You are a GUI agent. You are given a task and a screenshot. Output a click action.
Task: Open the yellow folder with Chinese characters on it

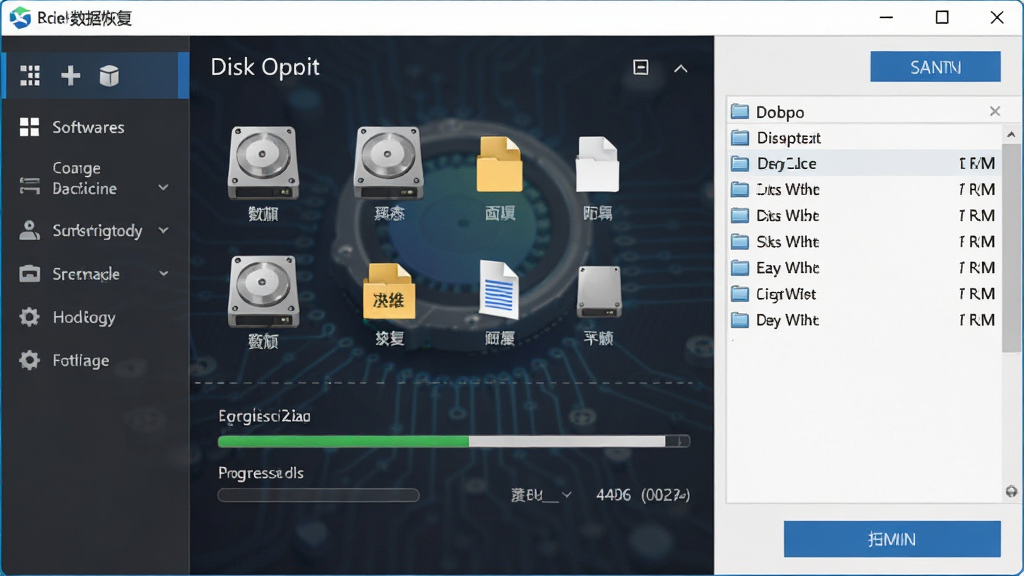pyautogui.click(x=389, y=291)
